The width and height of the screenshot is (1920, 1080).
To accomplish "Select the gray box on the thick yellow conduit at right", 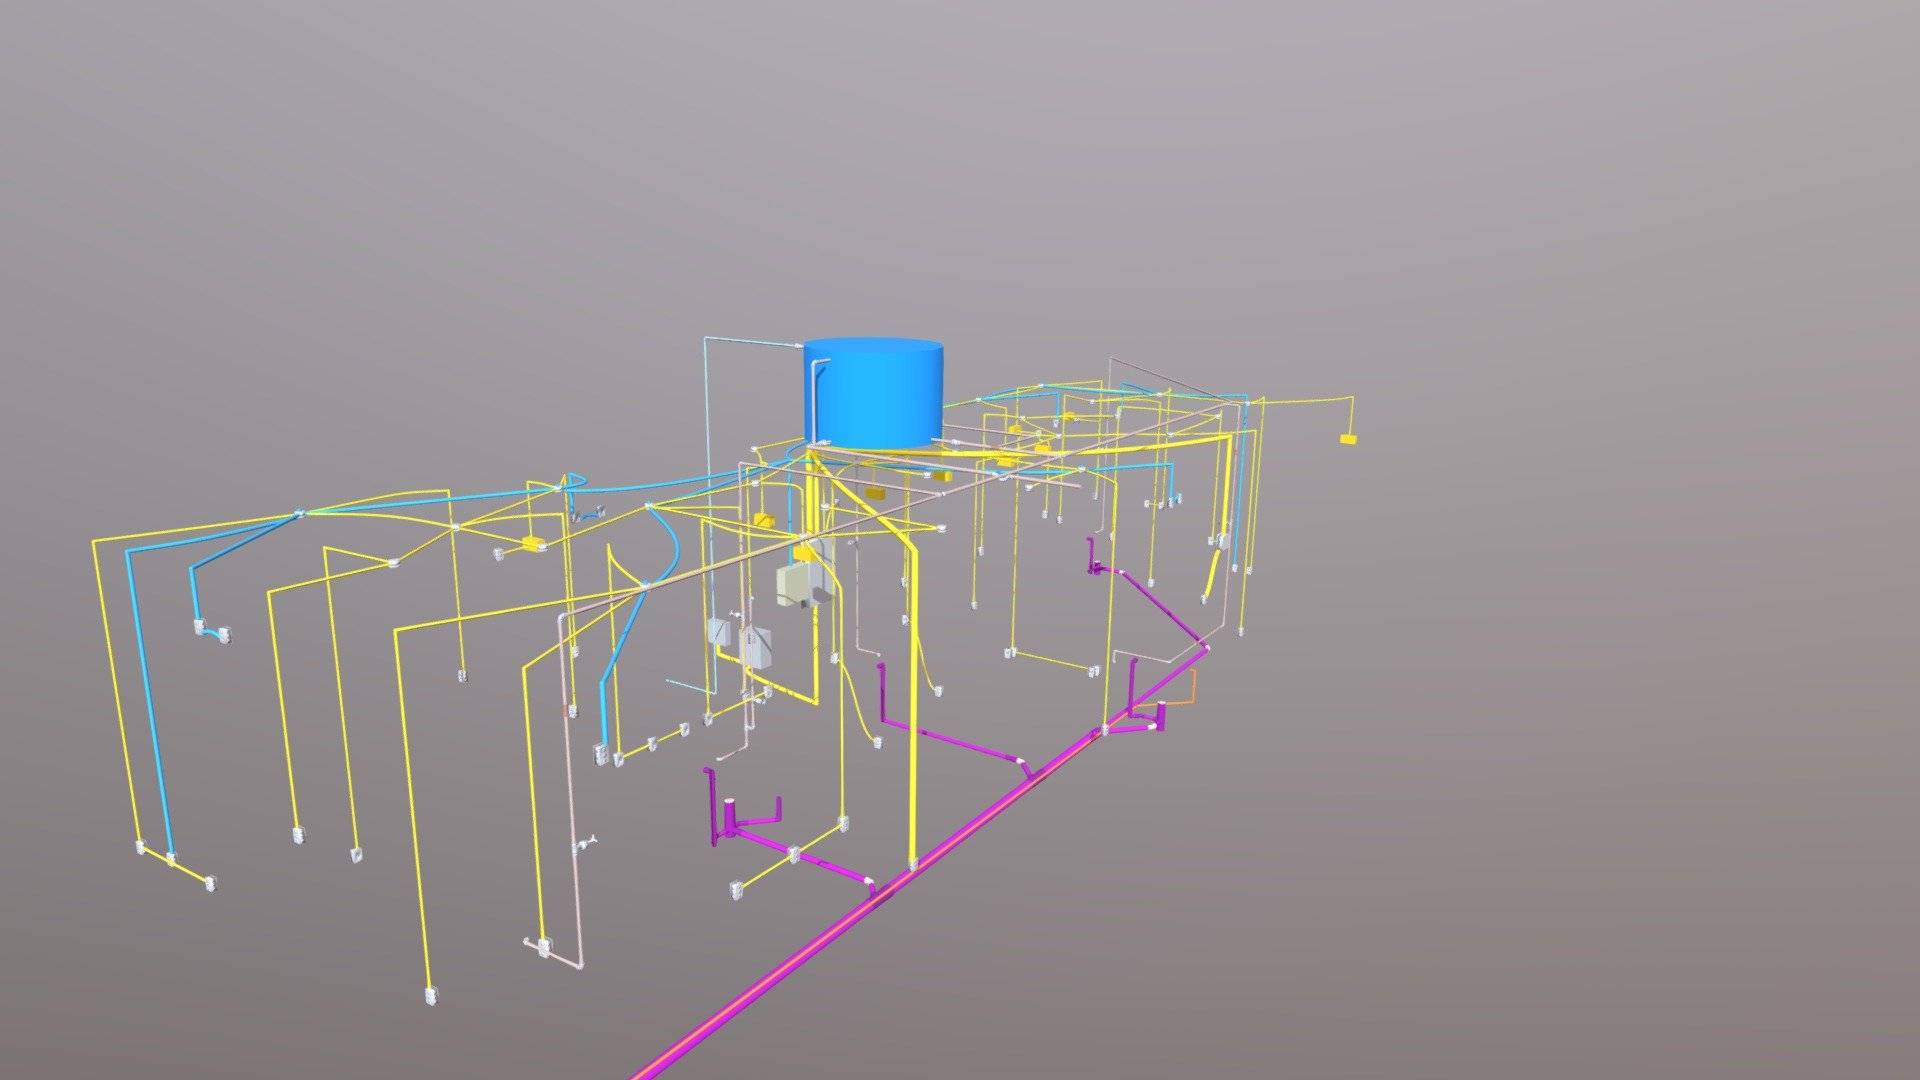I will tap(1222, 541).
